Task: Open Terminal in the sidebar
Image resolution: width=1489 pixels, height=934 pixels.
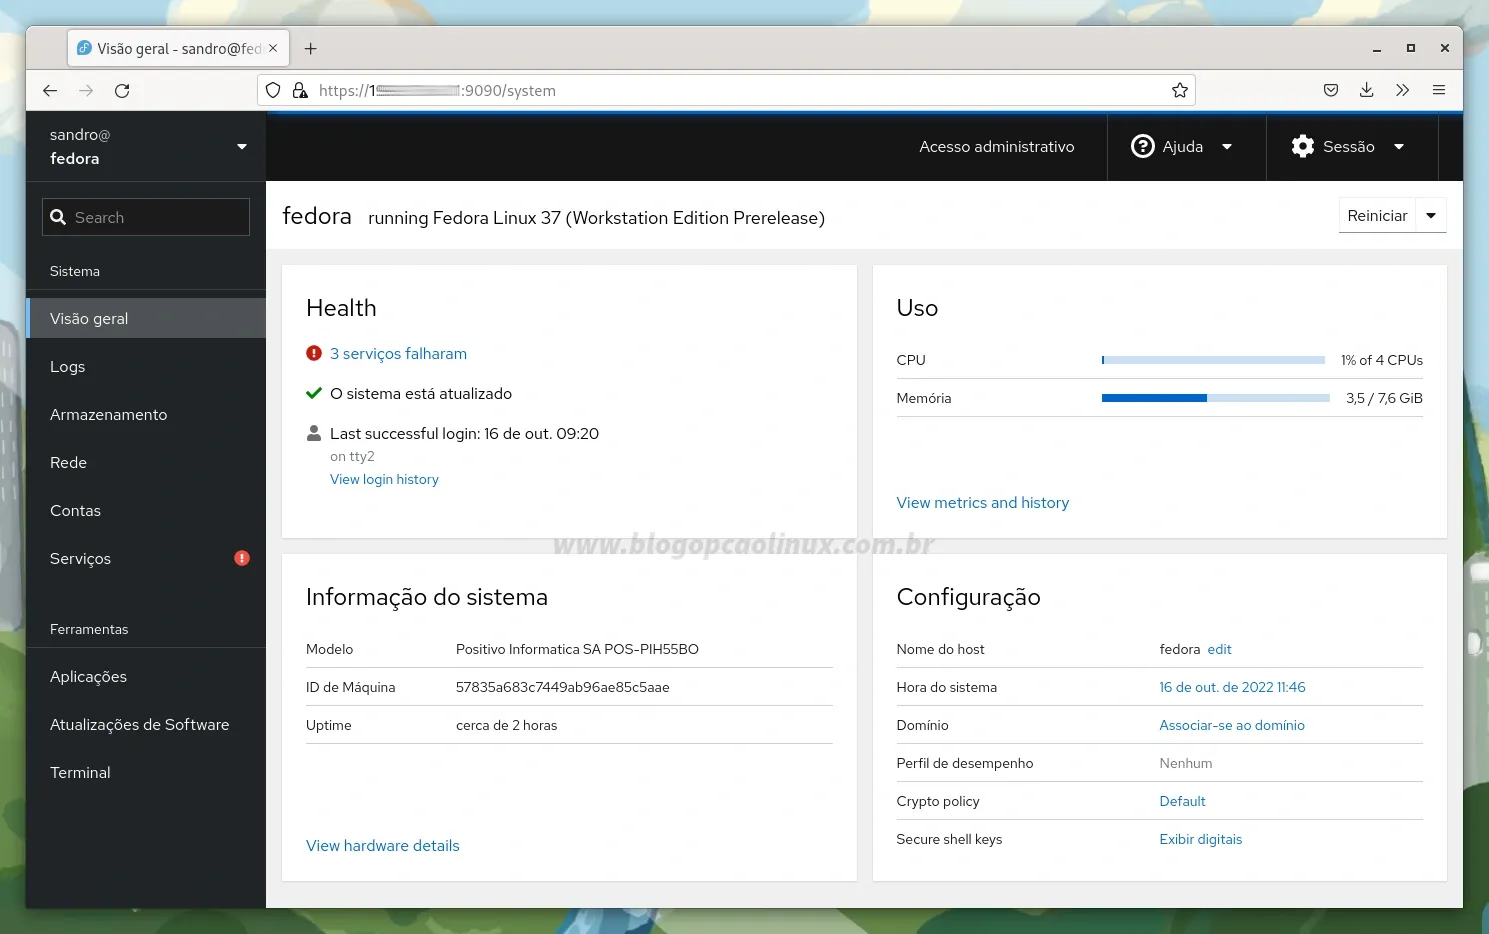Action: (146, 772)
